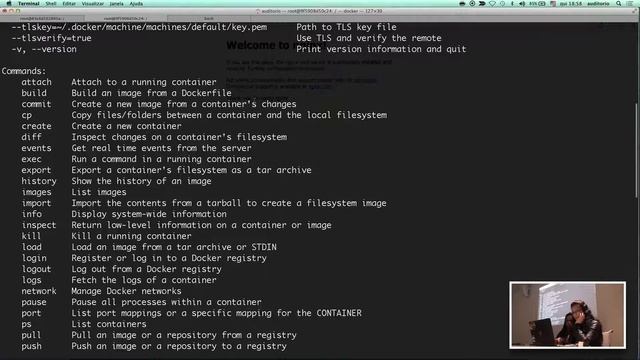Close the Terminal window with red button
640x360 pixels.
point(4,11)
